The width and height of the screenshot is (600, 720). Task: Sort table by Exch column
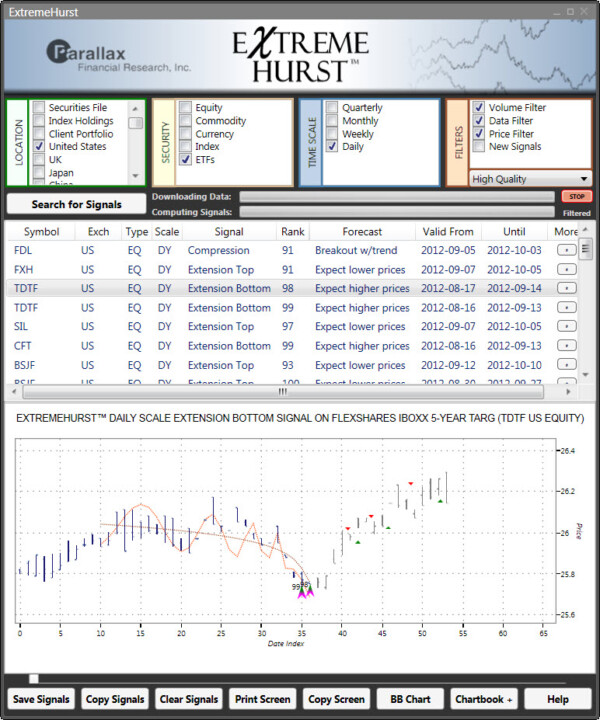tap(98, 232)
